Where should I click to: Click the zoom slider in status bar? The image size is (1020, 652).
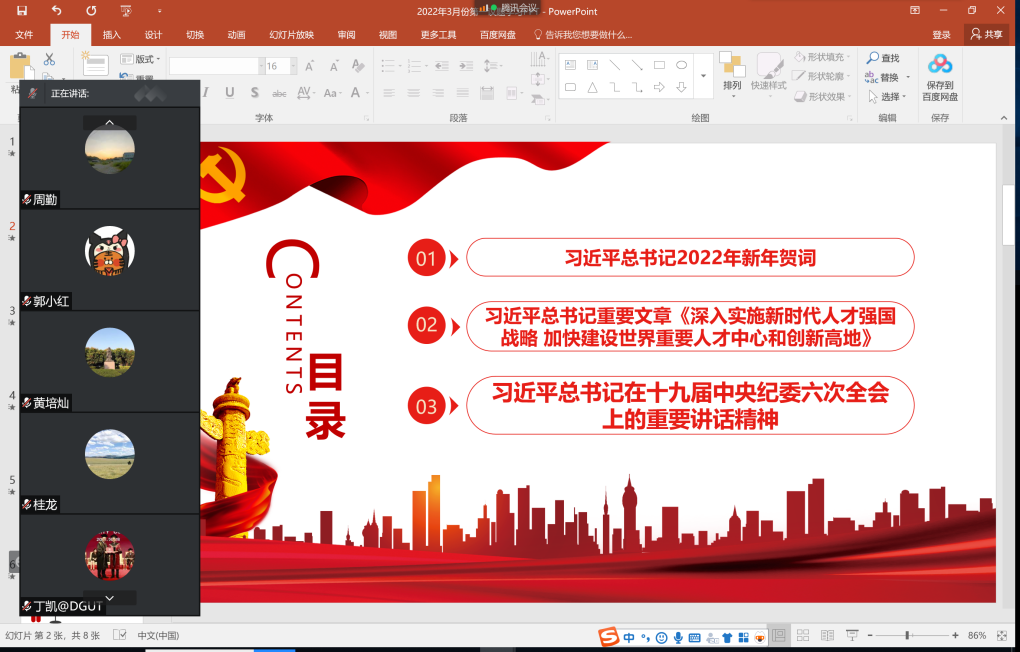click(907, 636)
